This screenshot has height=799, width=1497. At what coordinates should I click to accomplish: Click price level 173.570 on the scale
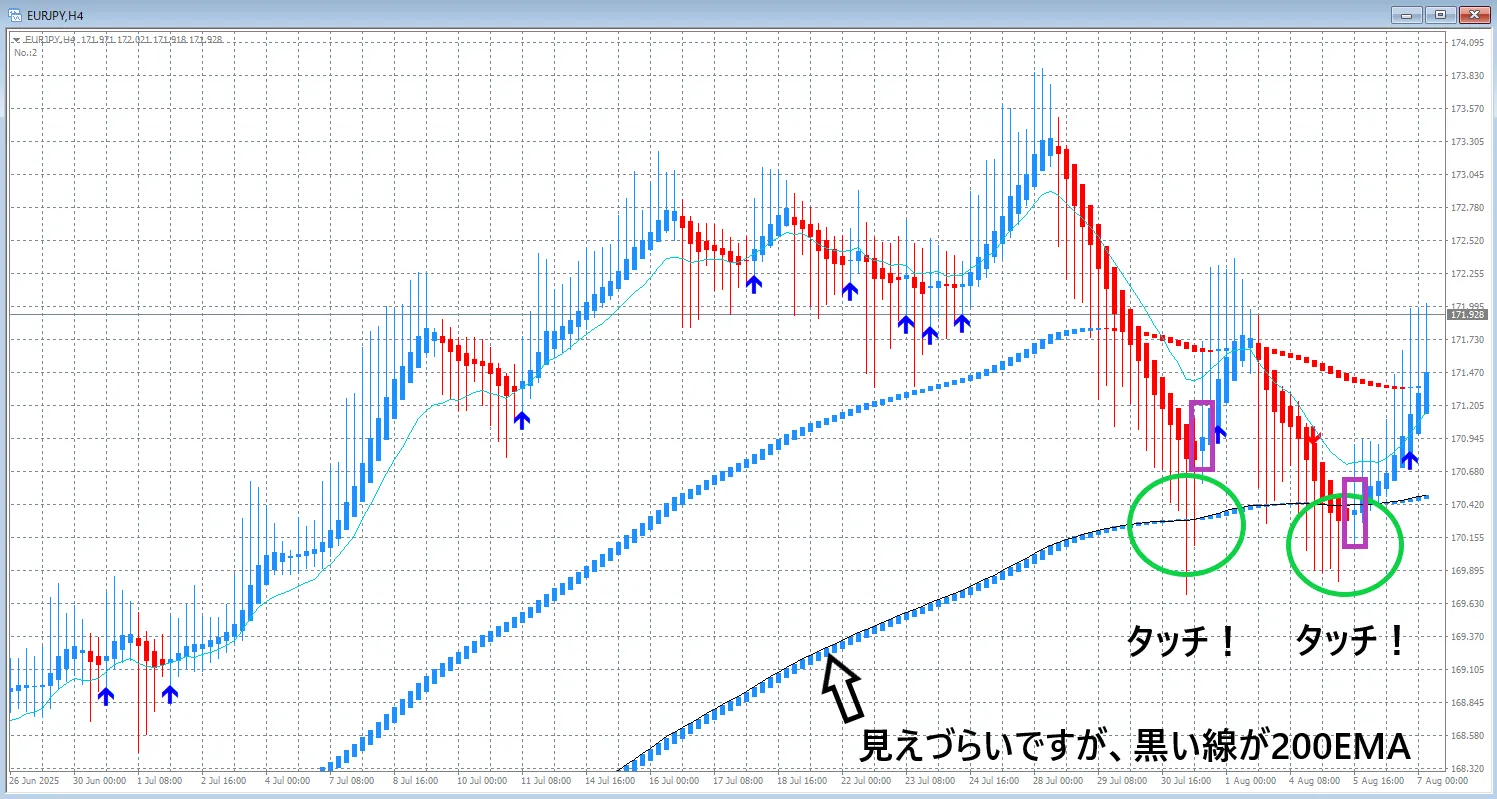pyautogui.click(x=1467, y=109)
